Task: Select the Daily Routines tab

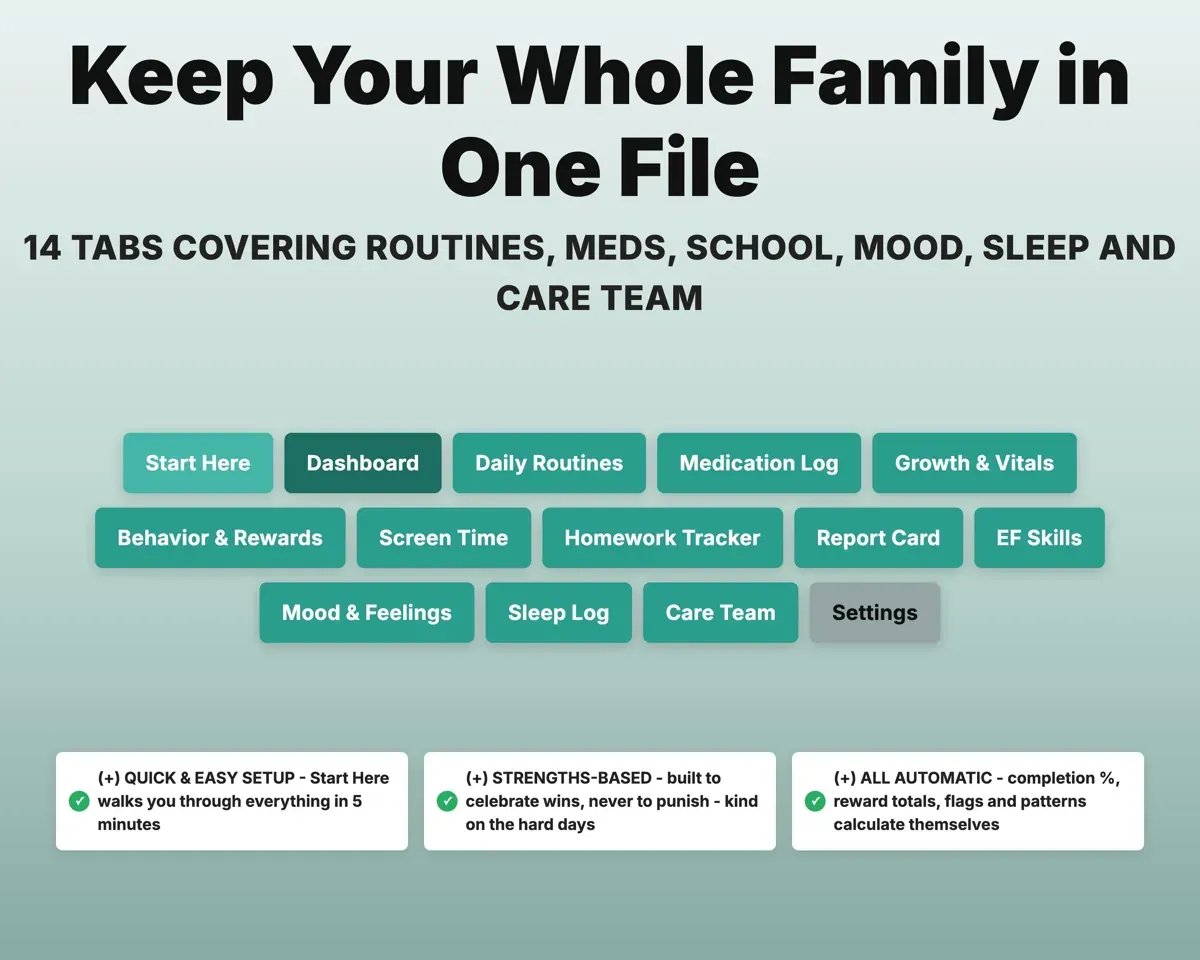Action: pyautogui.click(x=549, y=463)
